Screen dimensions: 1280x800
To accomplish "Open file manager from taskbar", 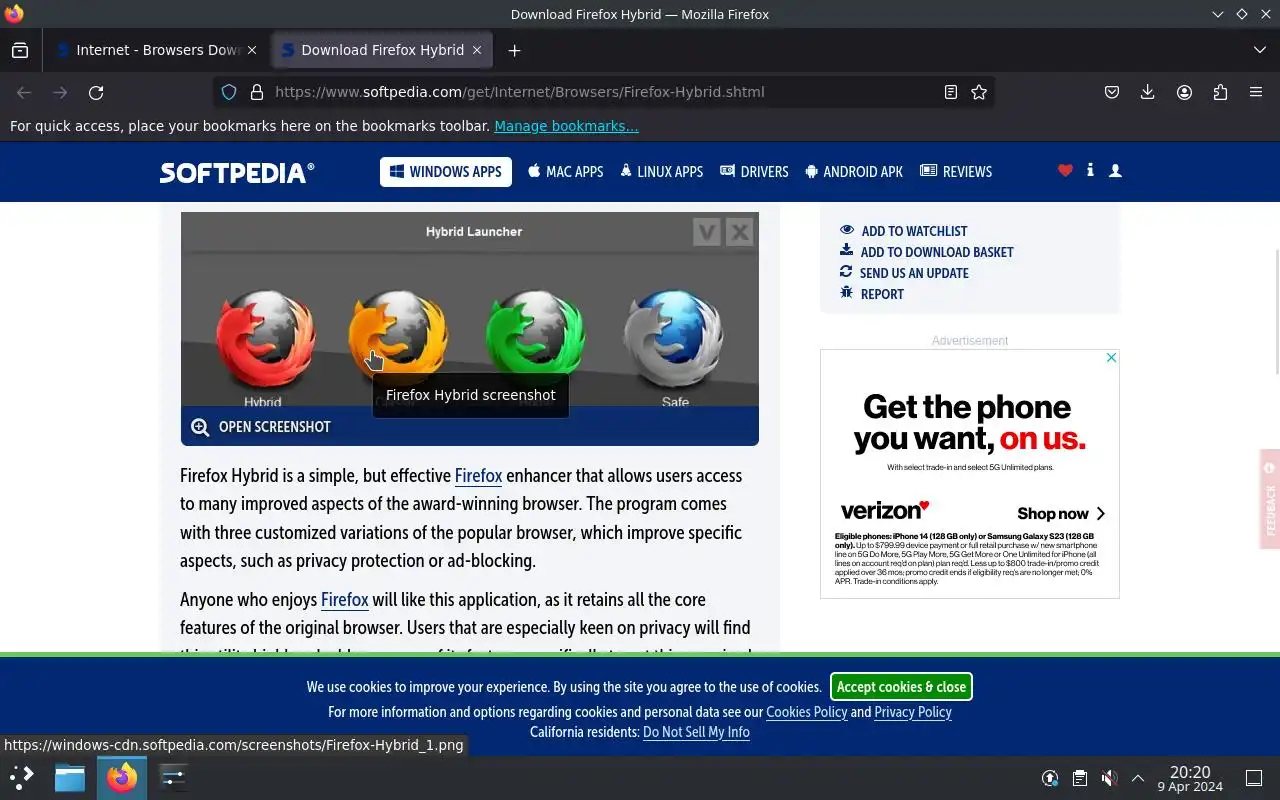I will click(70, 777).
